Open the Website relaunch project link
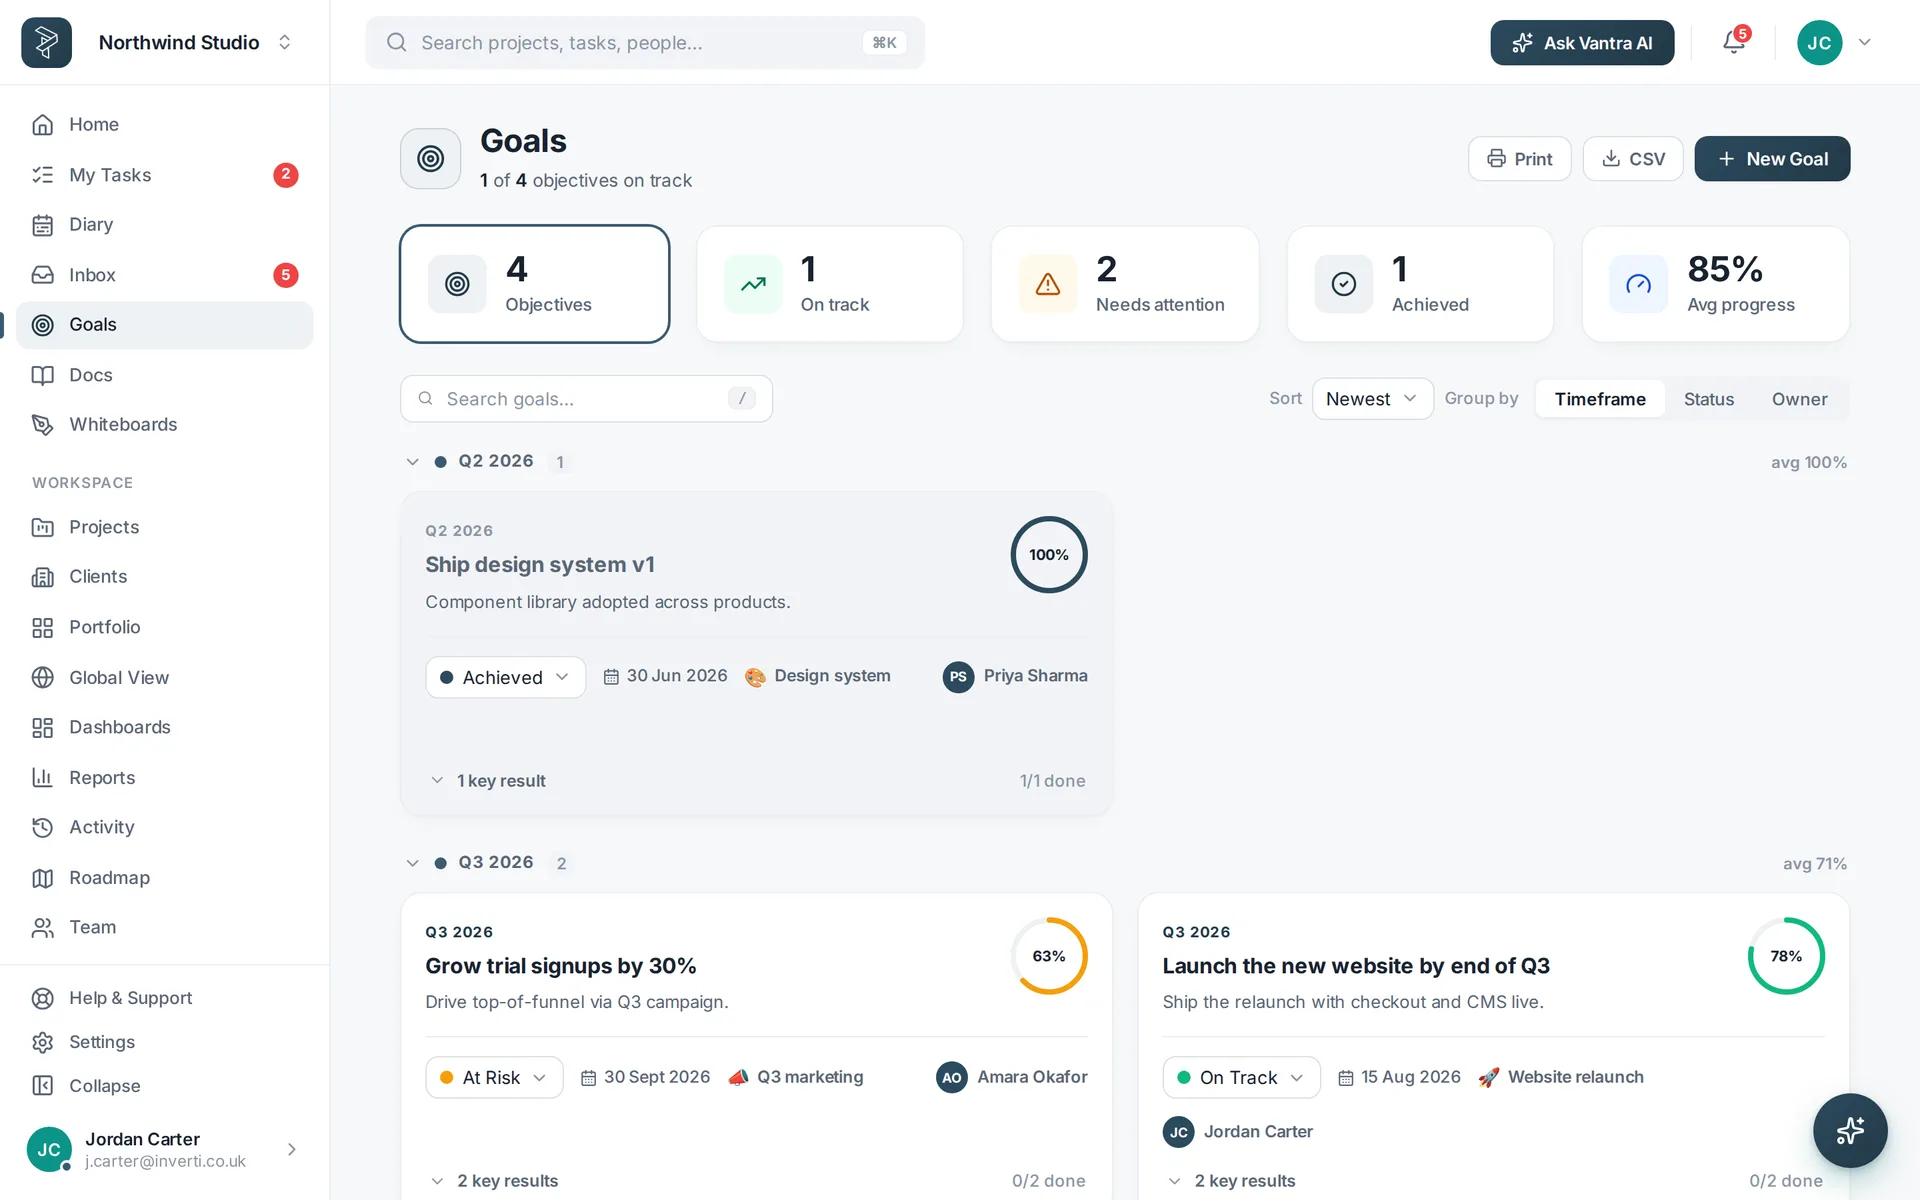The width and height of the screenshot is (1920, 1200). click(x=1561, y=1077)
